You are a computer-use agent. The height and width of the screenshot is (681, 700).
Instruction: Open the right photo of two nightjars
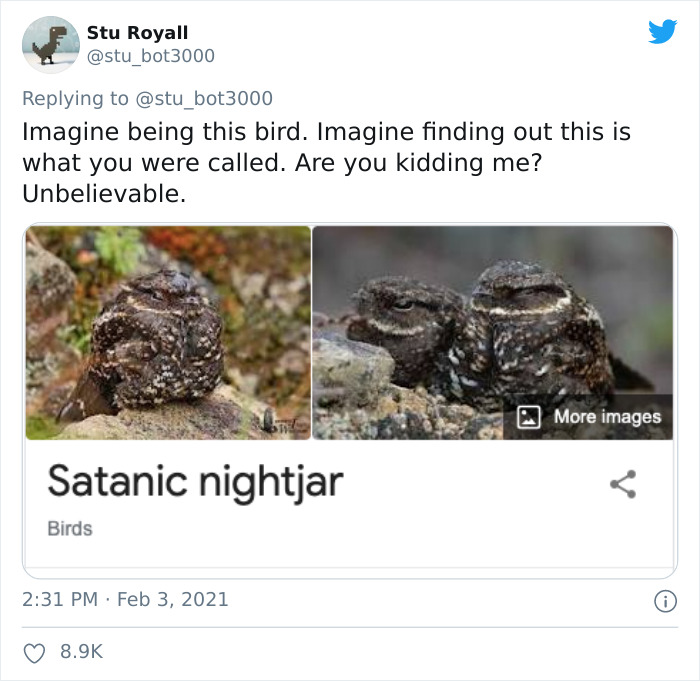coord(493,333)
